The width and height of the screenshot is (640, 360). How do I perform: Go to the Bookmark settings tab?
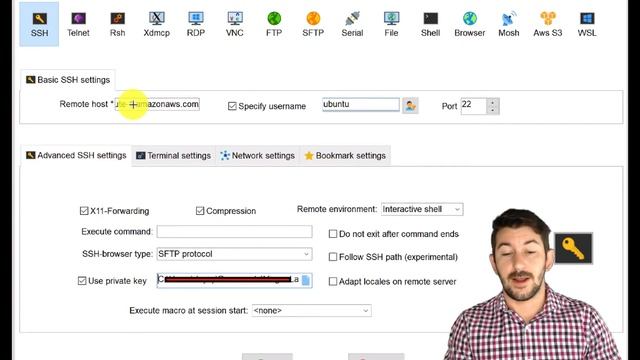[x=345, y=156]
